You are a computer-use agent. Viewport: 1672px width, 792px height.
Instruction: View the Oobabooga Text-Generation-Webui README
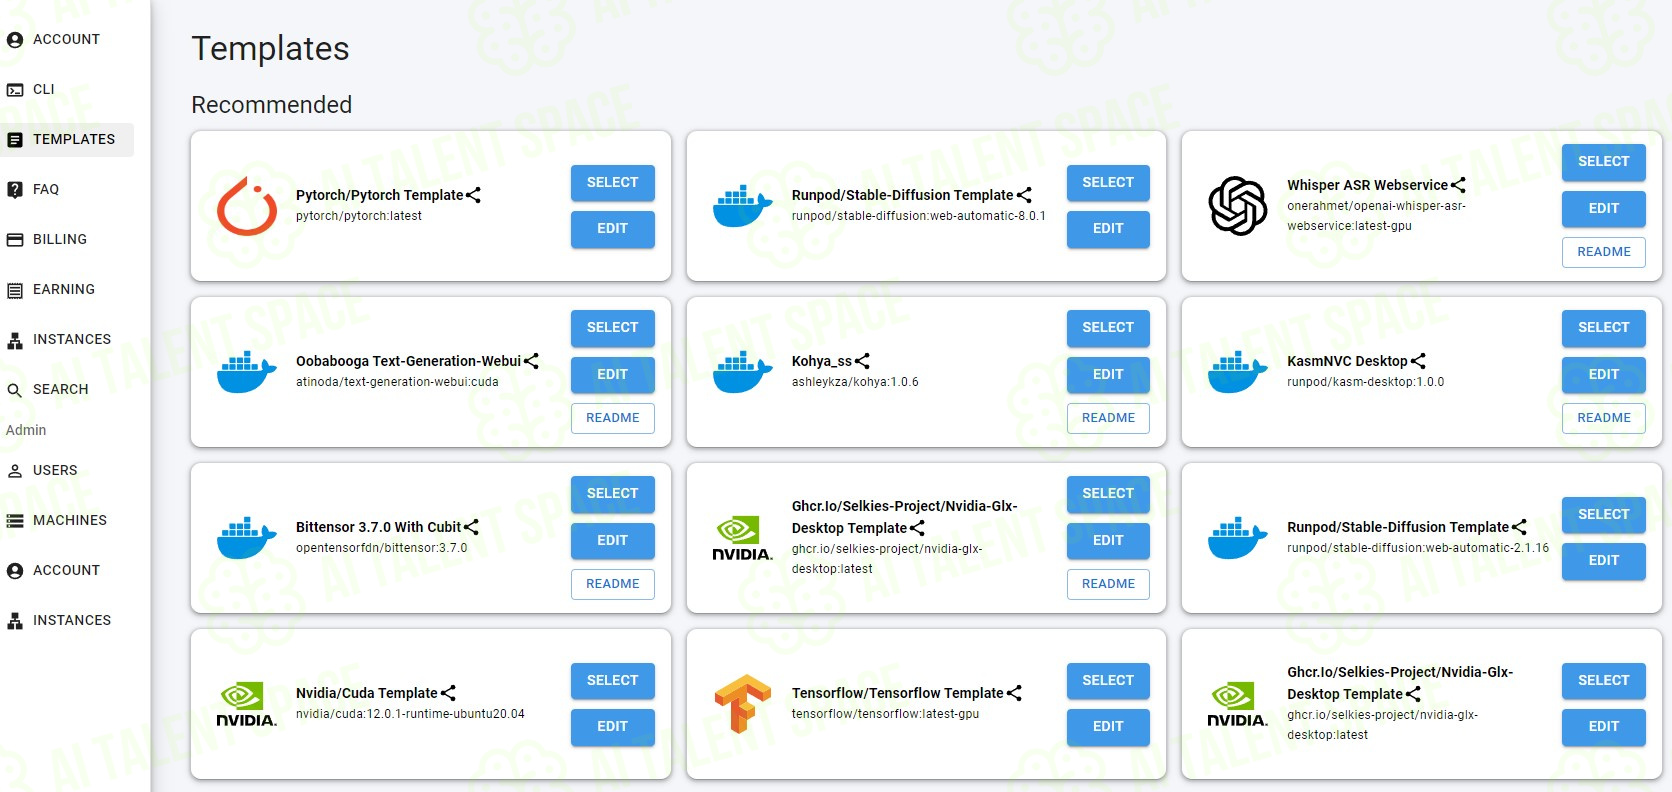coord(613,418)
